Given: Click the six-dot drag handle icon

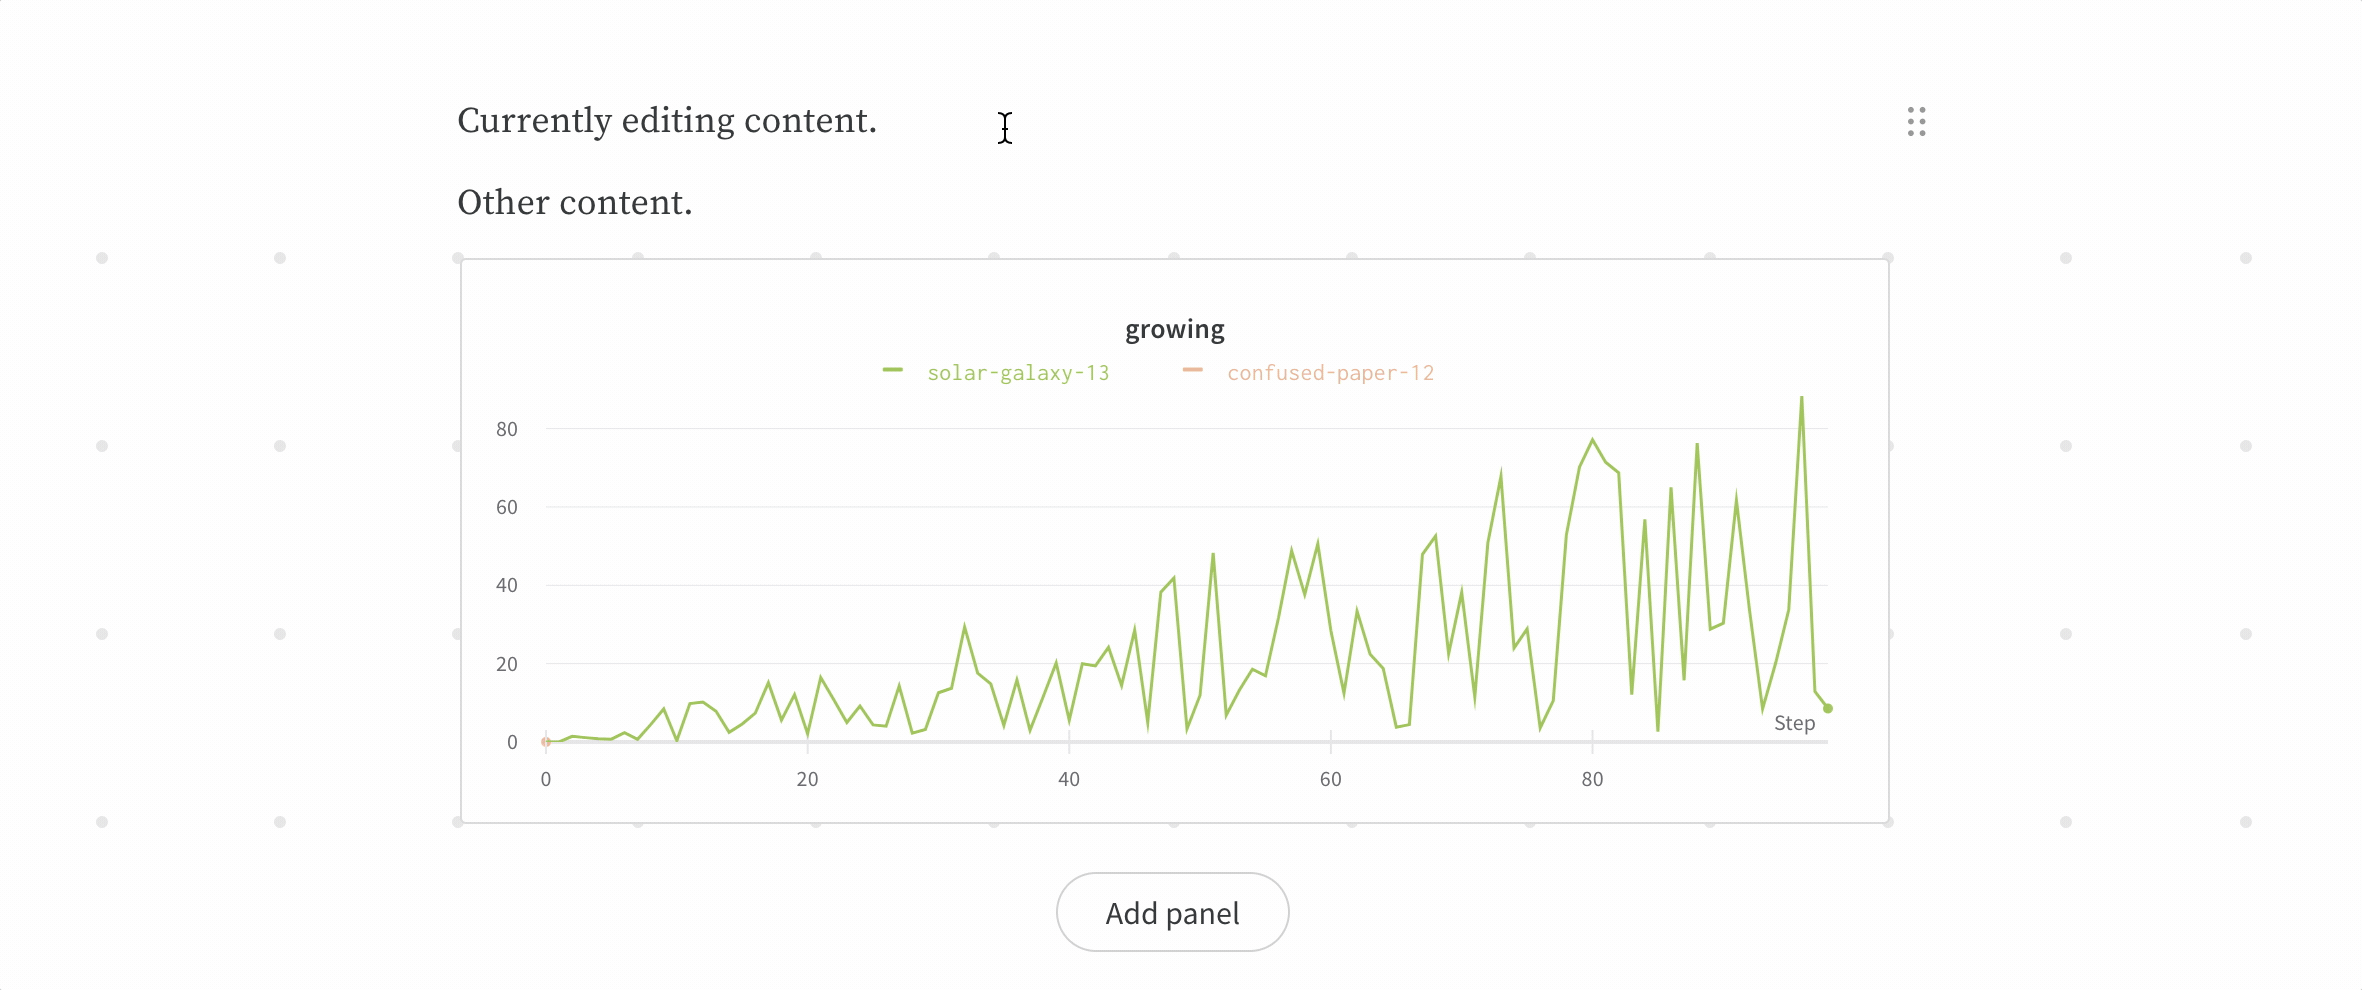Looking at the screenshot, I should [1916, 122].
